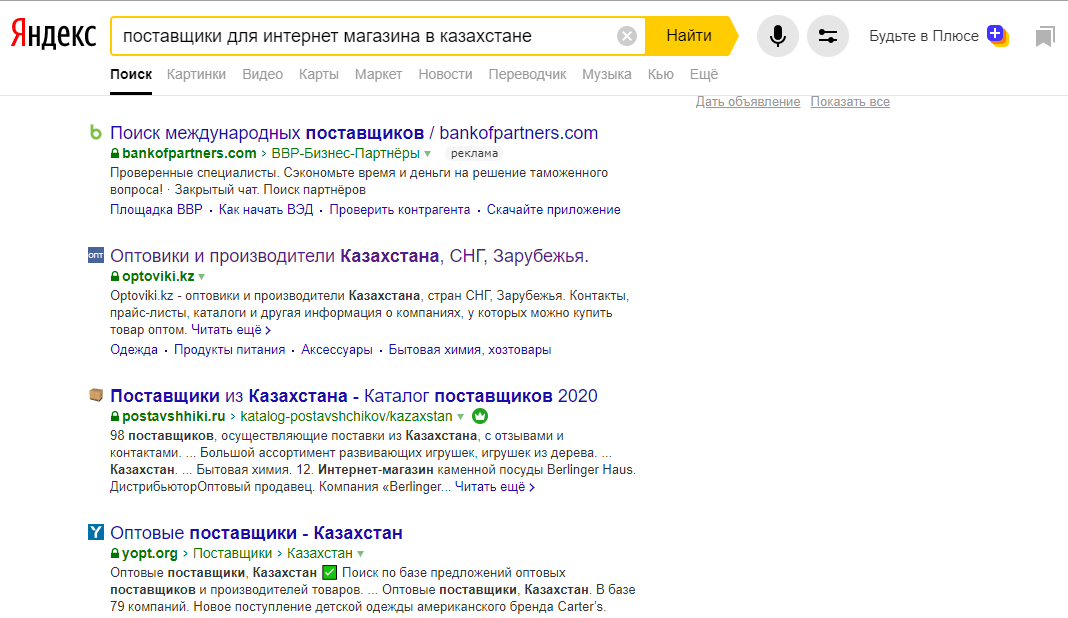Viewport: 1068px width, 618px height.
Task: Open Поставщики из Казахстана catalog result
Action: pyautogui.click(x=354, y=396)
